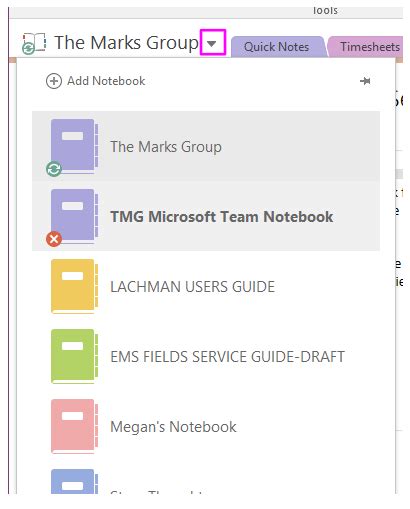Select the yellow LACHMAN USERS GUIDE notebook icon
Image resolution: width=410 pixels, height=509 pixels.
75,287
